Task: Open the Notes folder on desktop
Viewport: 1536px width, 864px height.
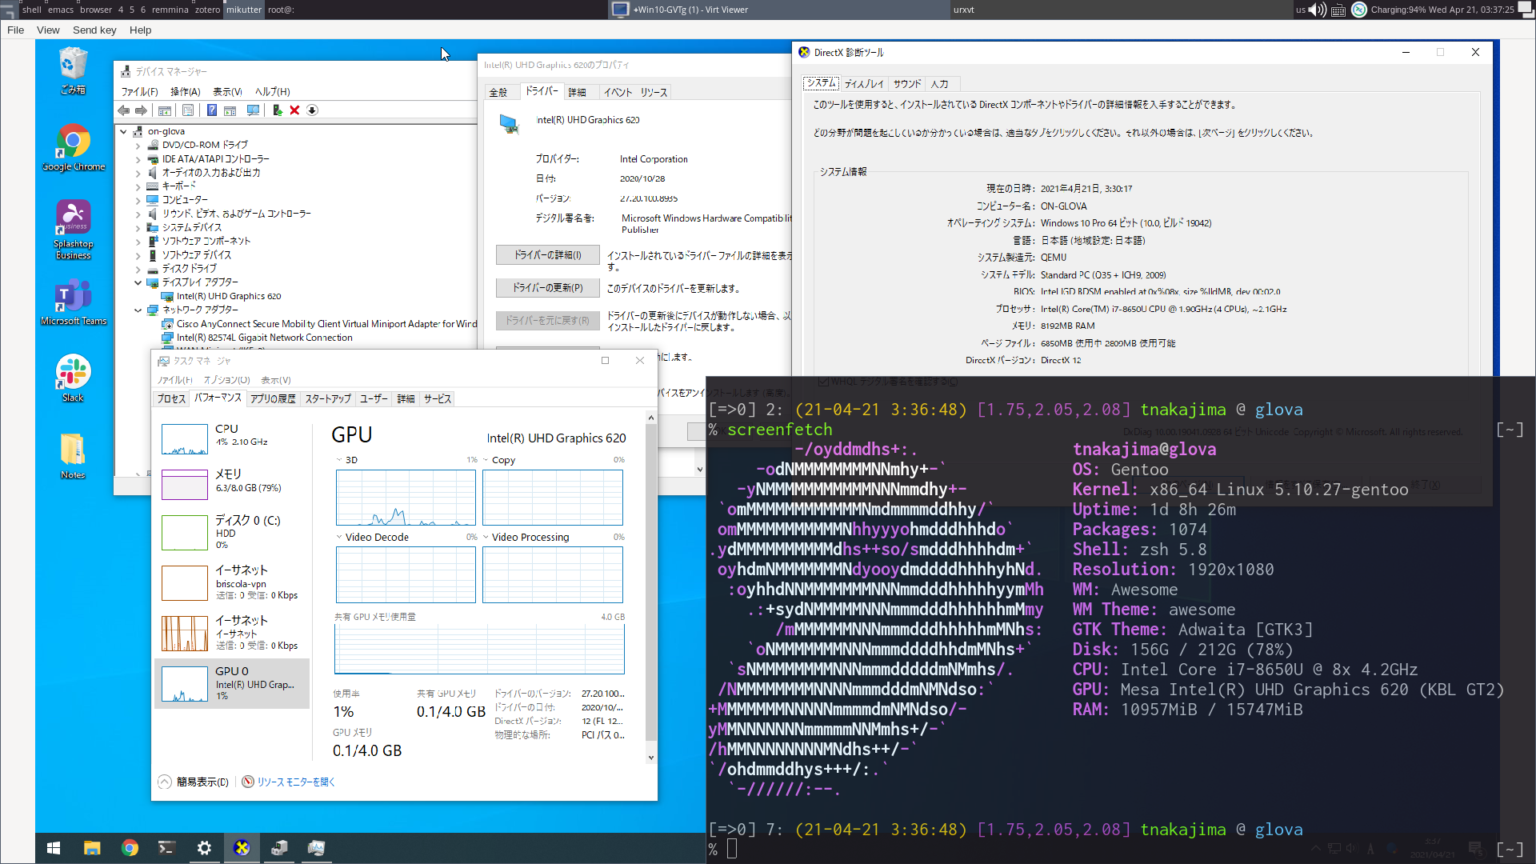Action: coord(73,456)
